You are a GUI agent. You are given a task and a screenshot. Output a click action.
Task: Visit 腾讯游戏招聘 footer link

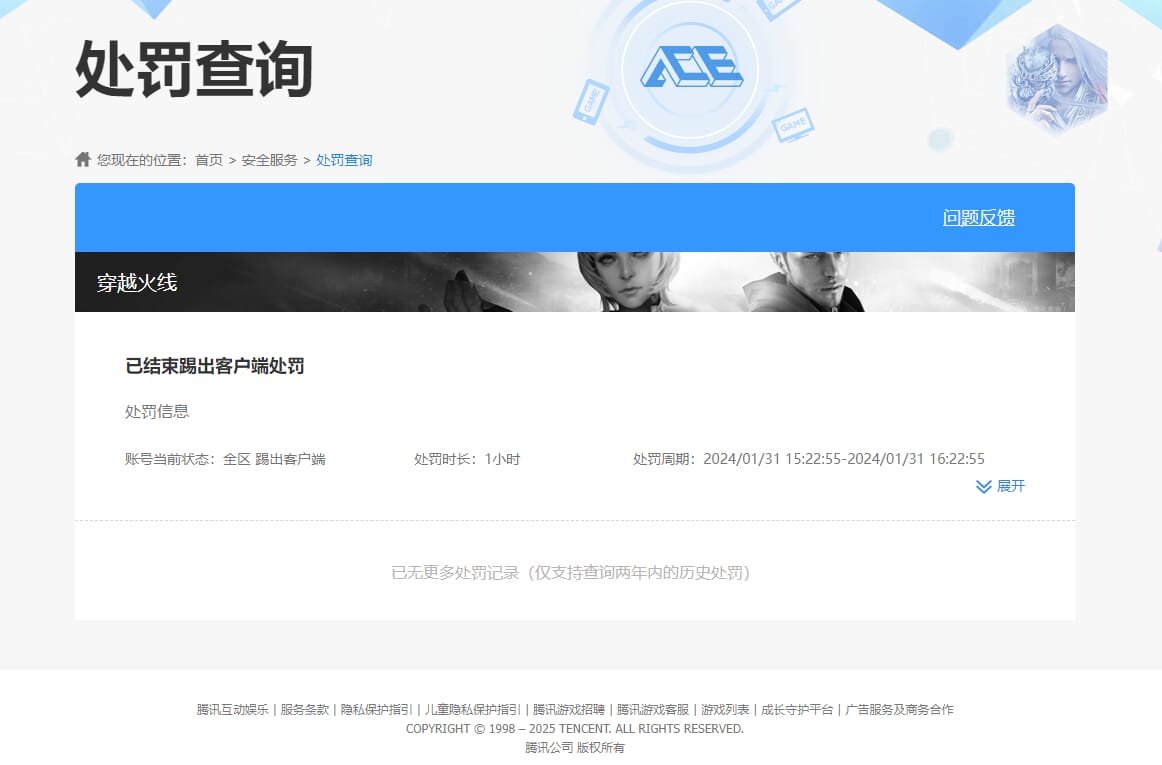[568, 710]
